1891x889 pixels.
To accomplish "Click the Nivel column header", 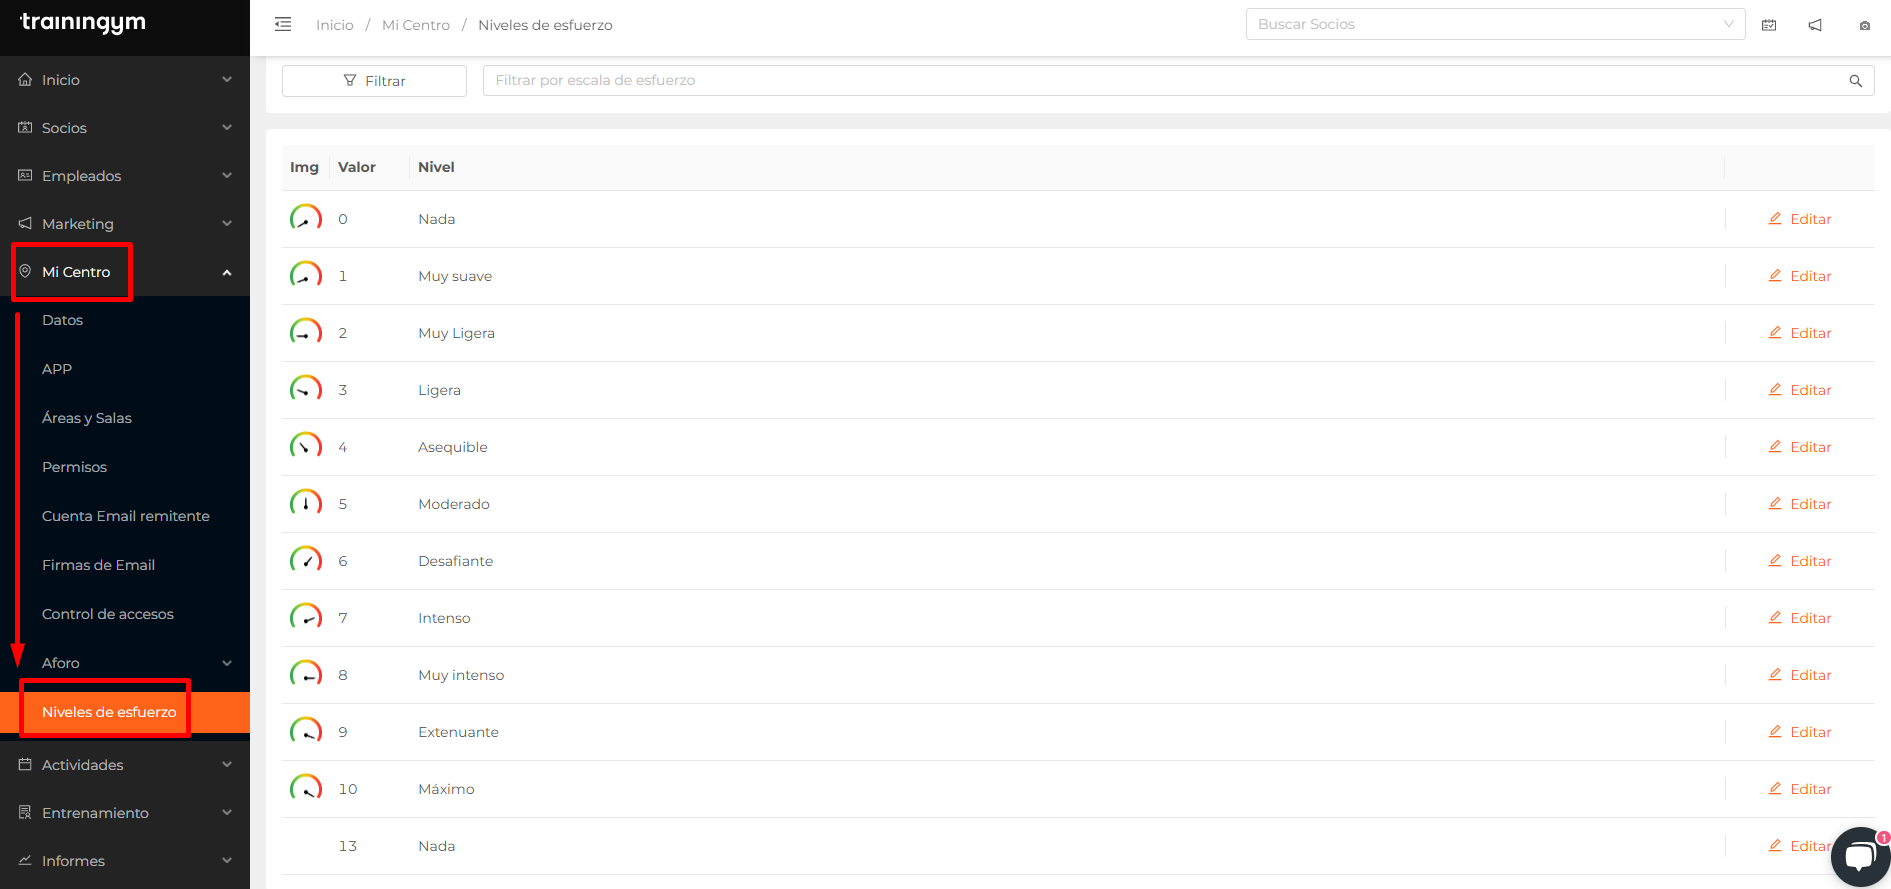I will click(436, 167).
